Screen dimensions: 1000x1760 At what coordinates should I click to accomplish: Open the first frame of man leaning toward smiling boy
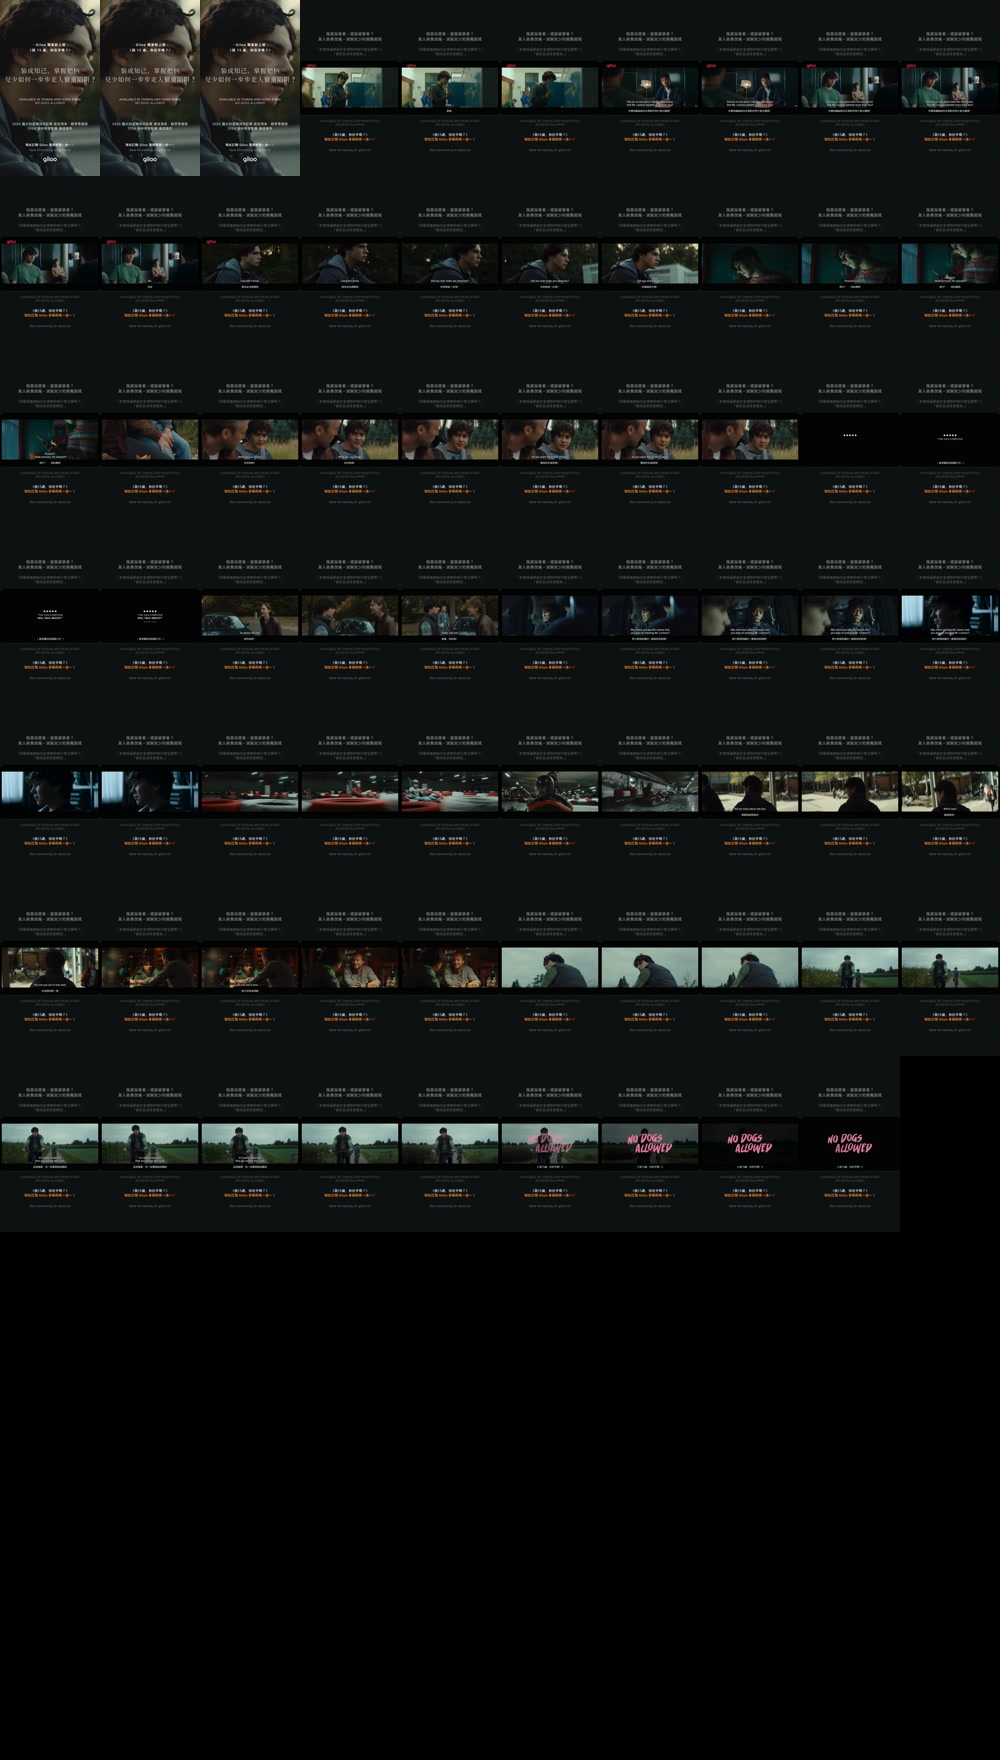click(250, 440)
